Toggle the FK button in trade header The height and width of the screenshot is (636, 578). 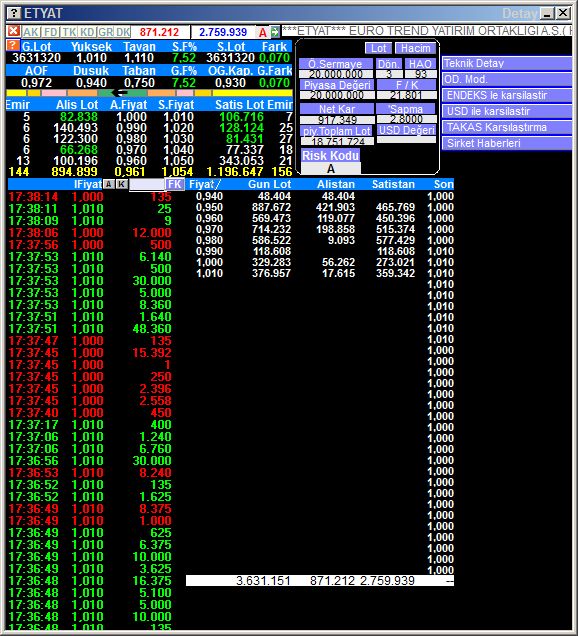[x=174, y=184]
